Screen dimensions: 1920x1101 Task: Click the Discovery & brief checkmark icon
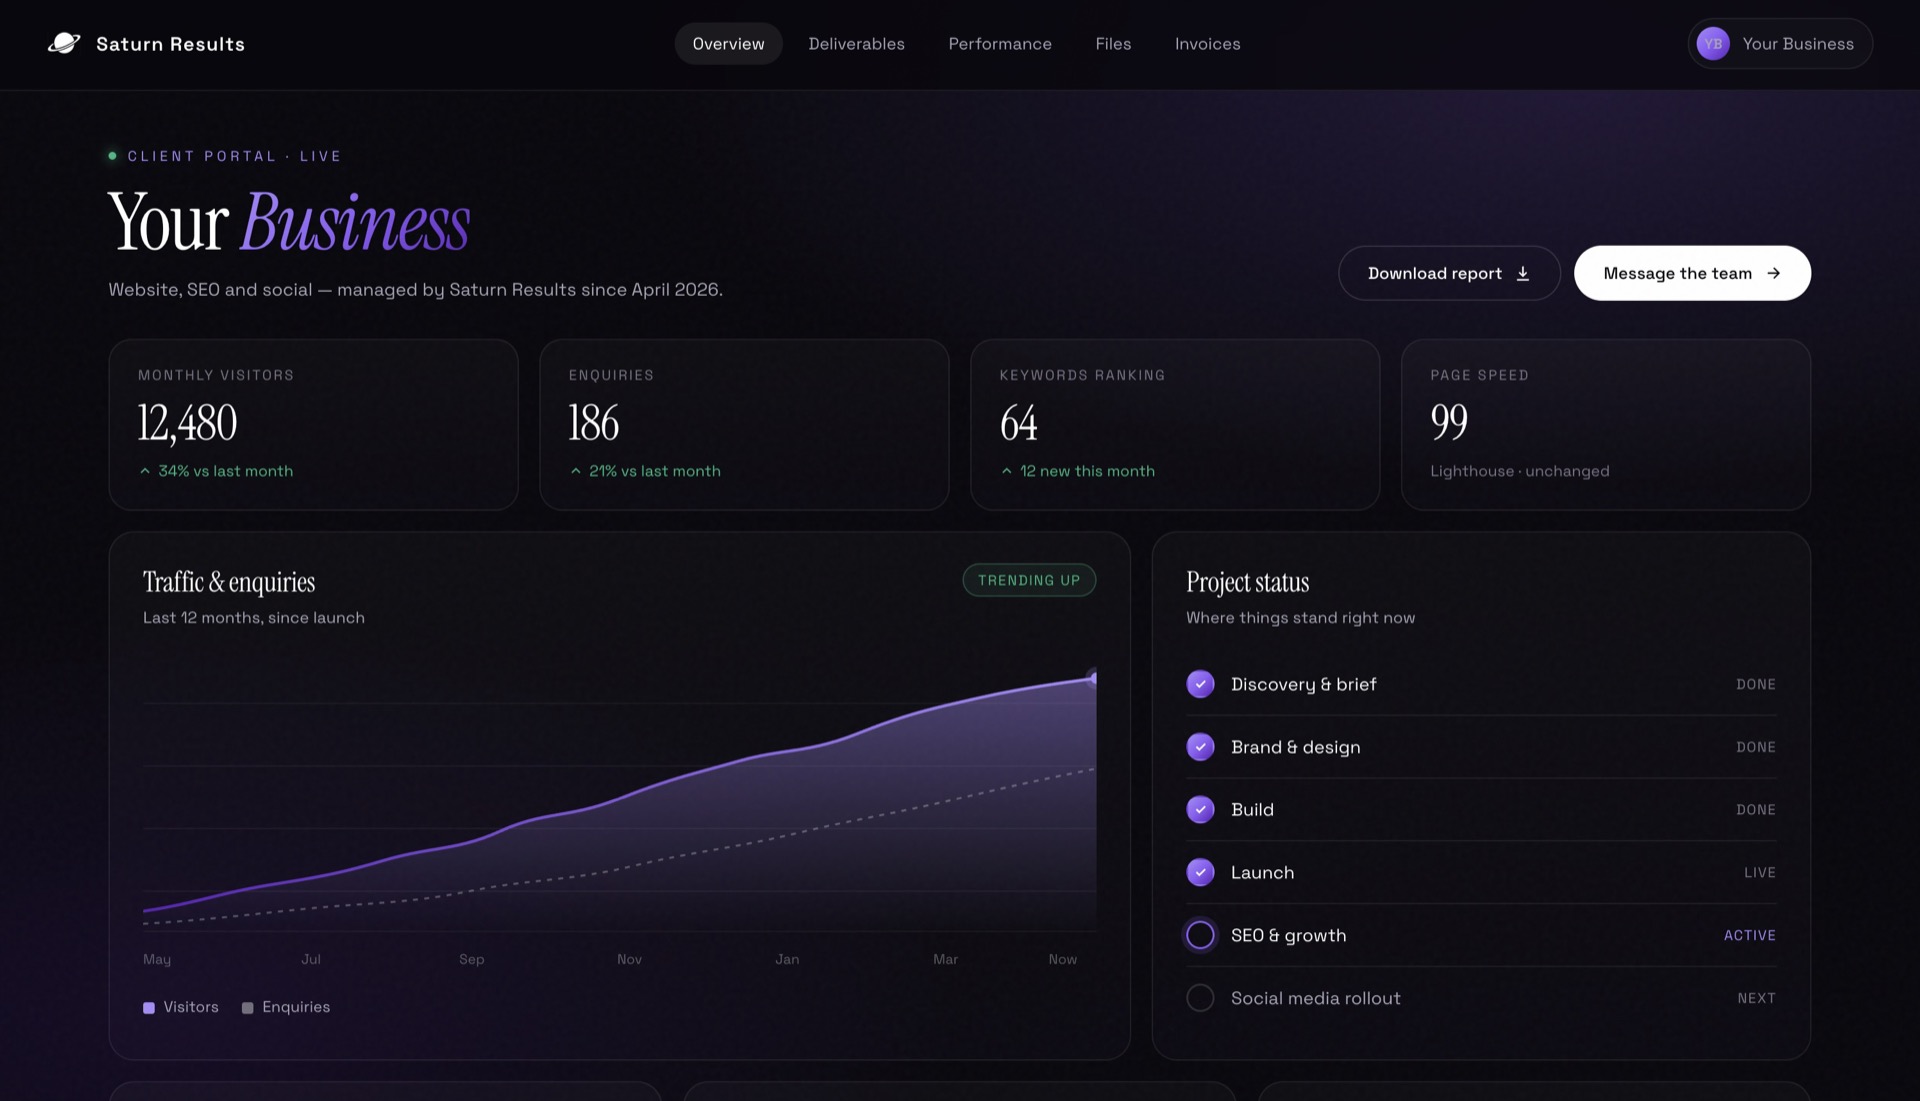[x=1200, y=684]
